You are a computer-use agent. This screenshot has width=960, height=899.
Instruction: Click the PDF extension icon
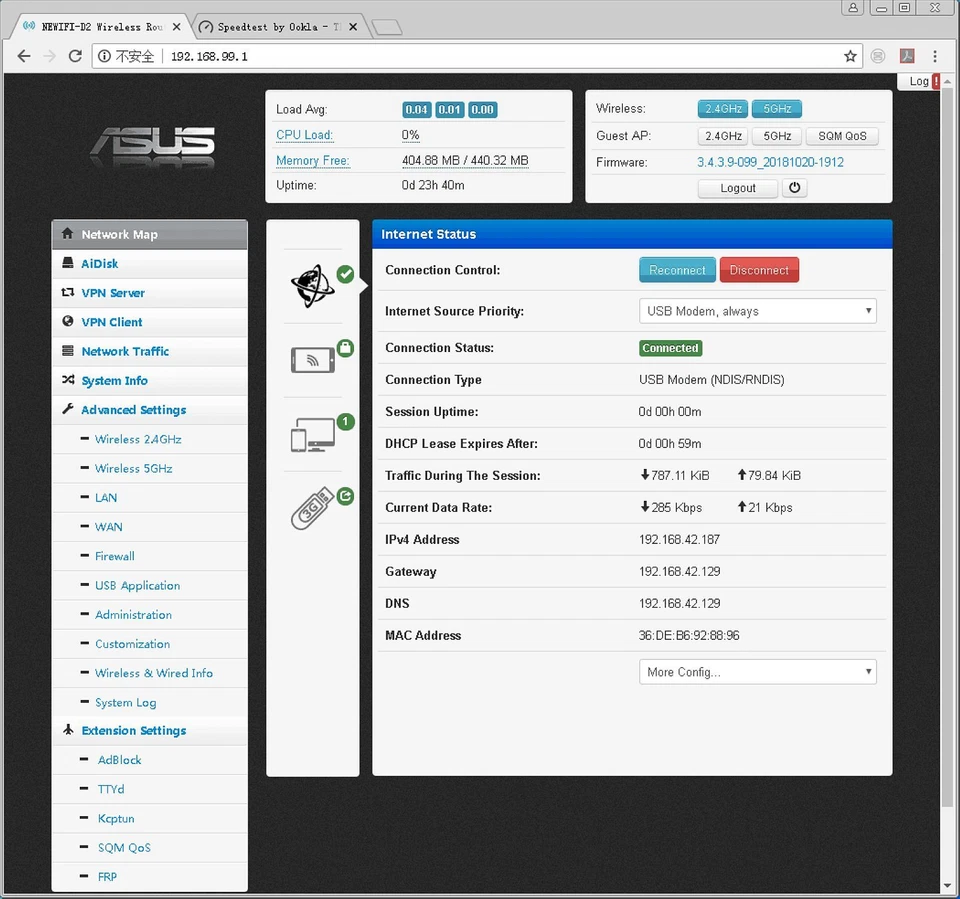pos(907,56)
